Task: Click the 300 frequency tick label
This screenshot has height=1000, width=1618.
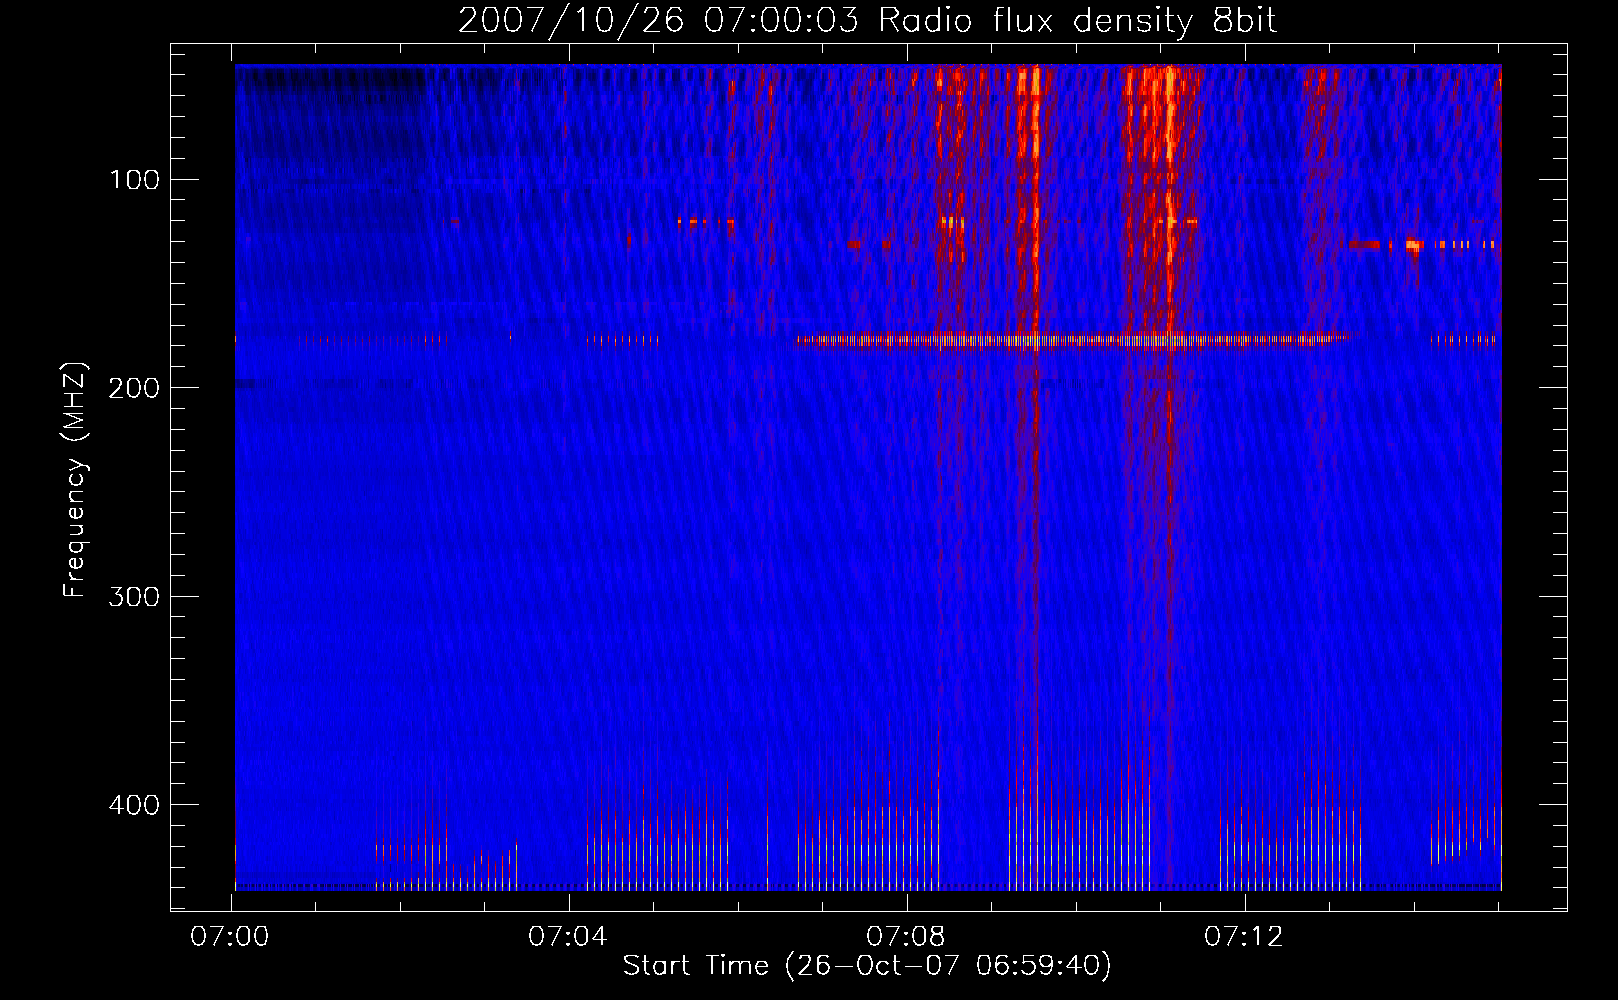Action: click(134, 597)
